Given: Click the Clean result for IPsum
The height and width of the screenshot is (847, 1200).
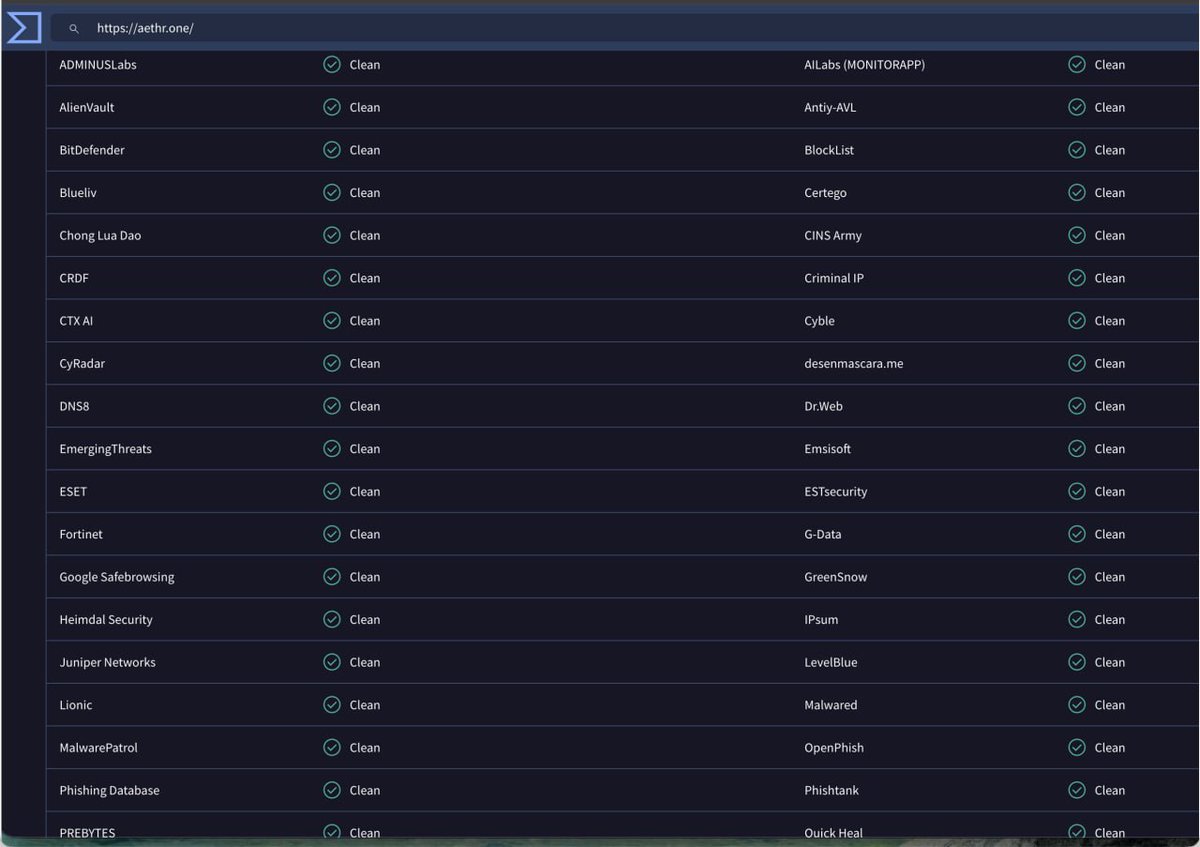Looking at the screenshot, I should 1110,620.
